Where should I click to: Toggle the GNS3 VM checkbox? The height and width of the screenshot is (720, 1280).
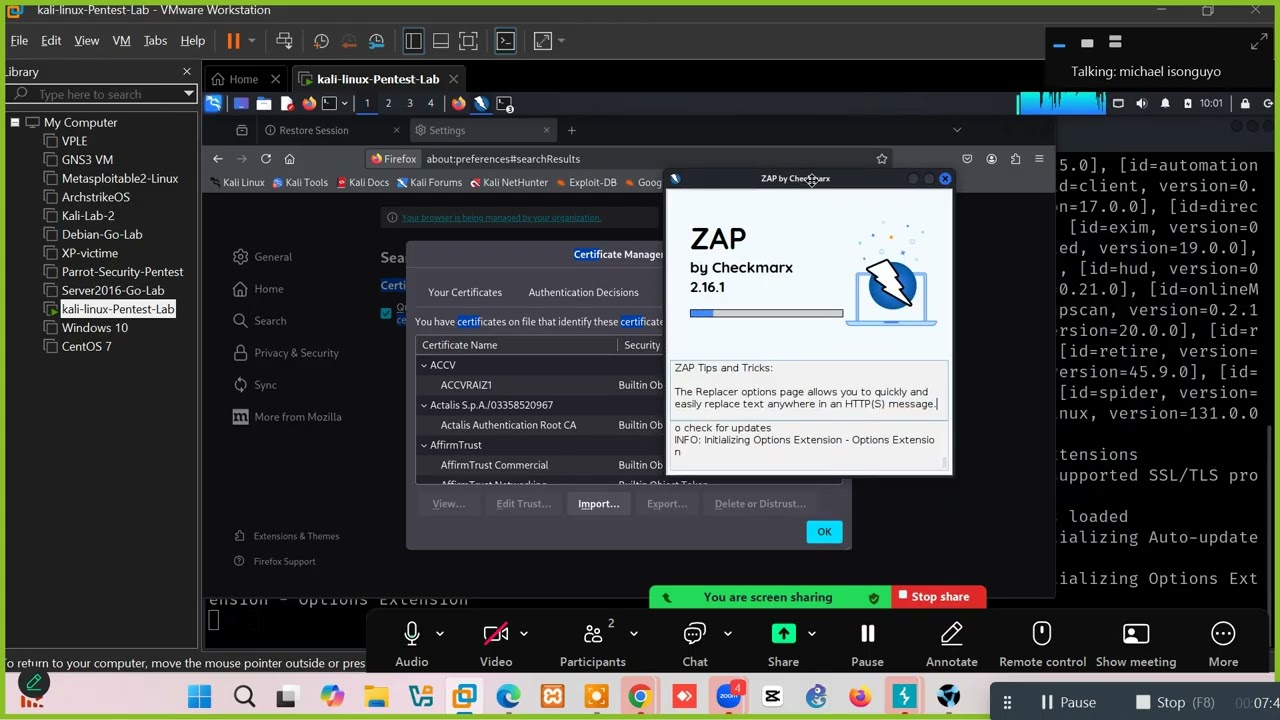(x=51, y=160)
